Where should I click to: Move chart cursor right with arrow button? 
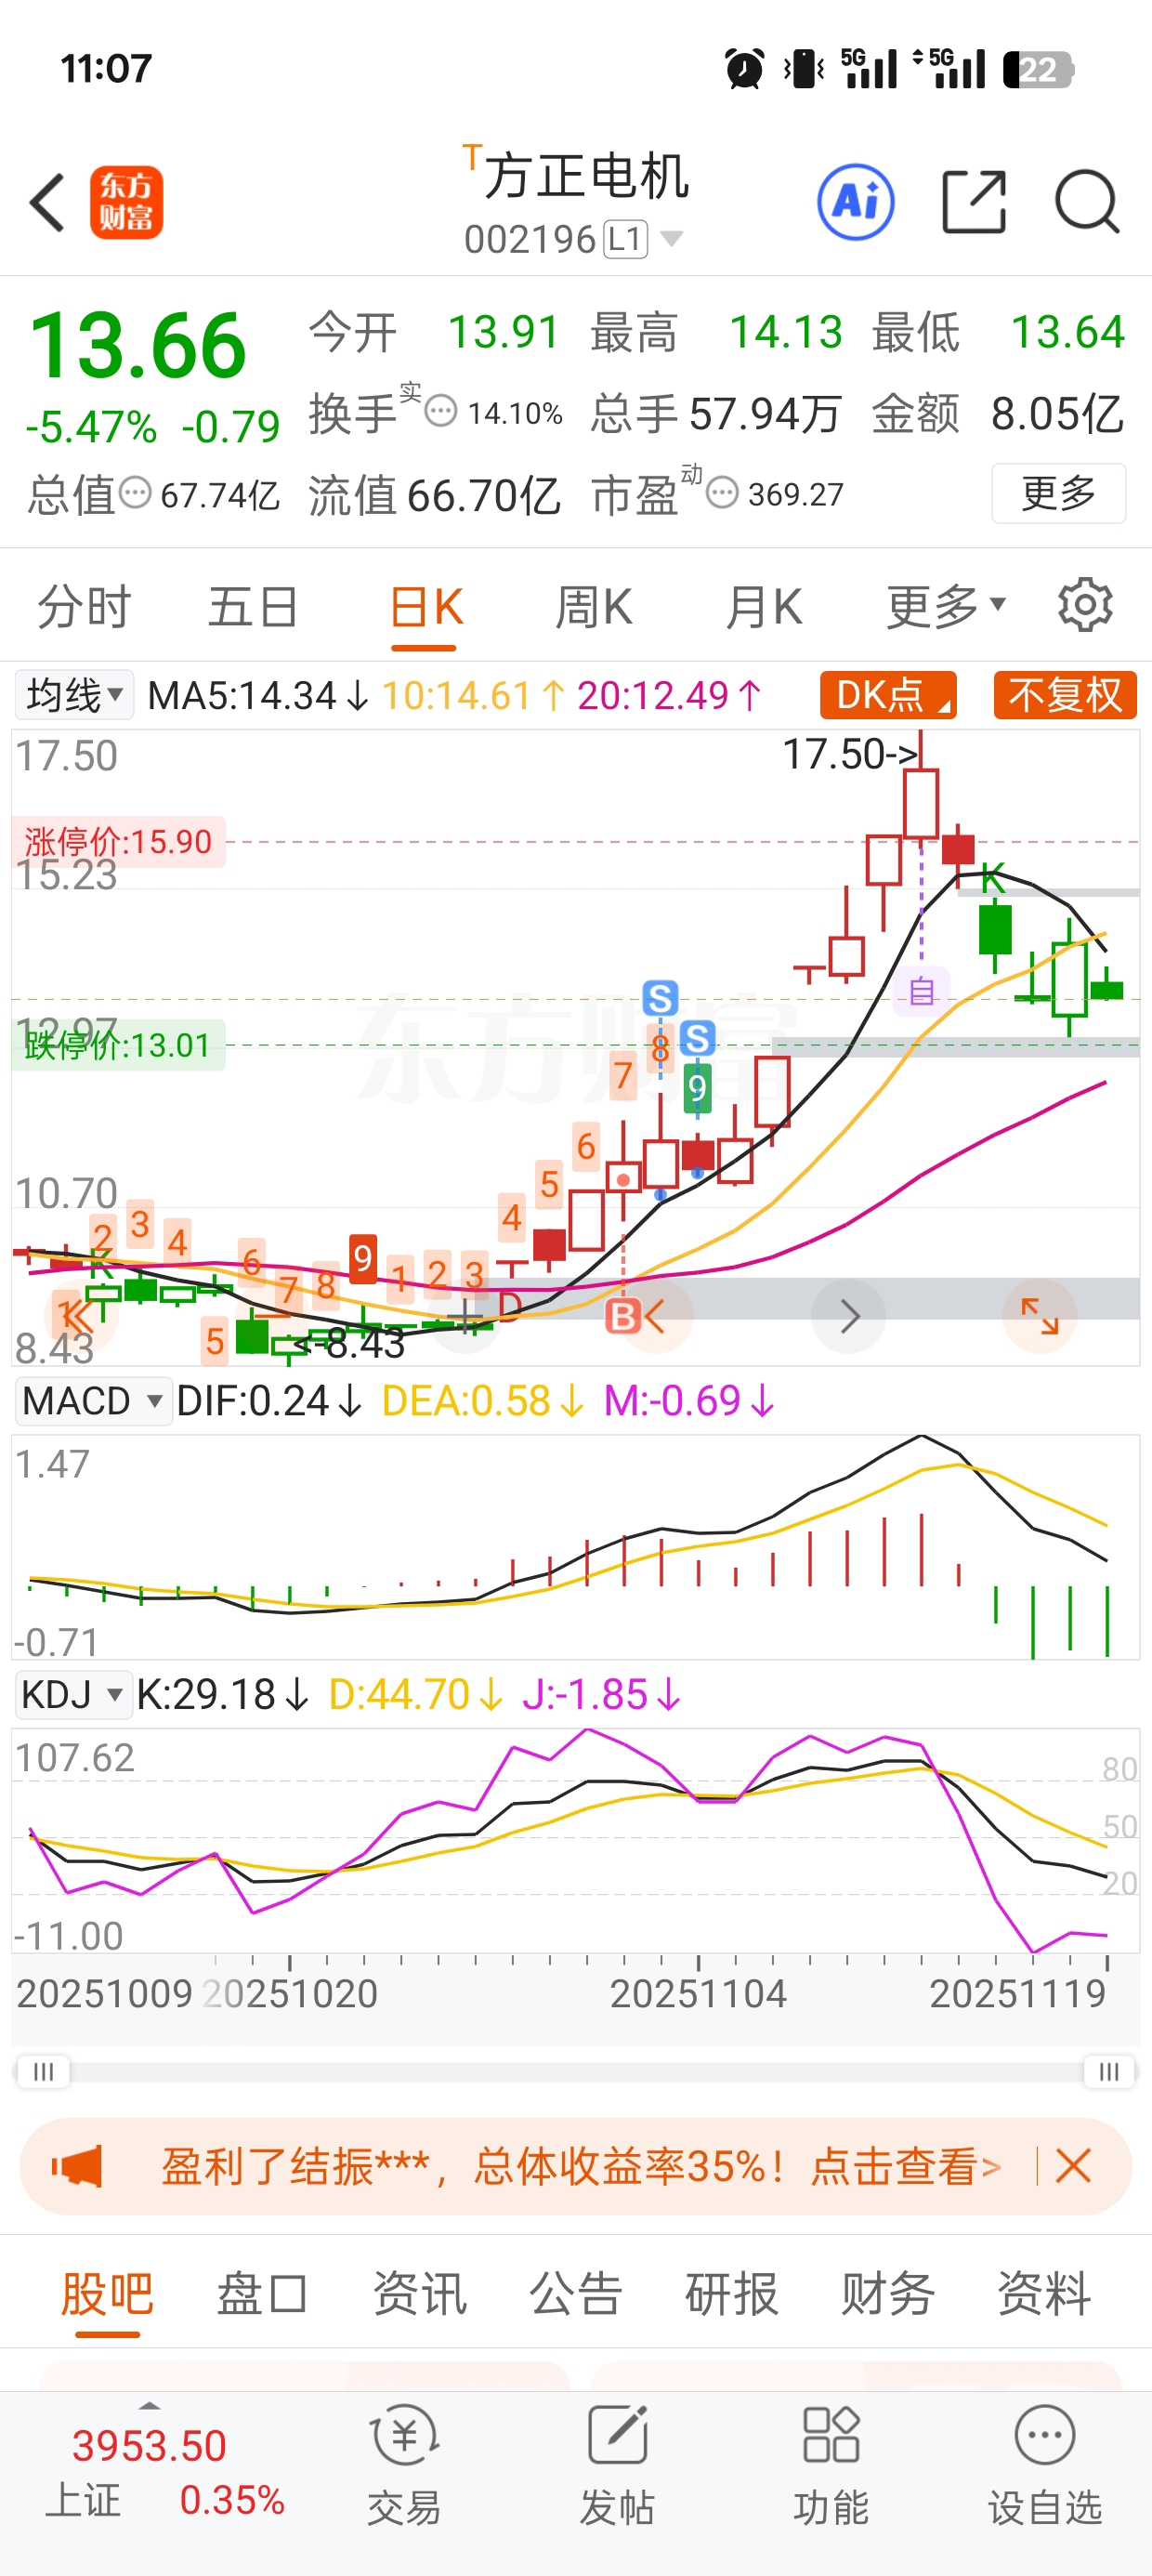pyautogui.click(x=849, y=1316)
